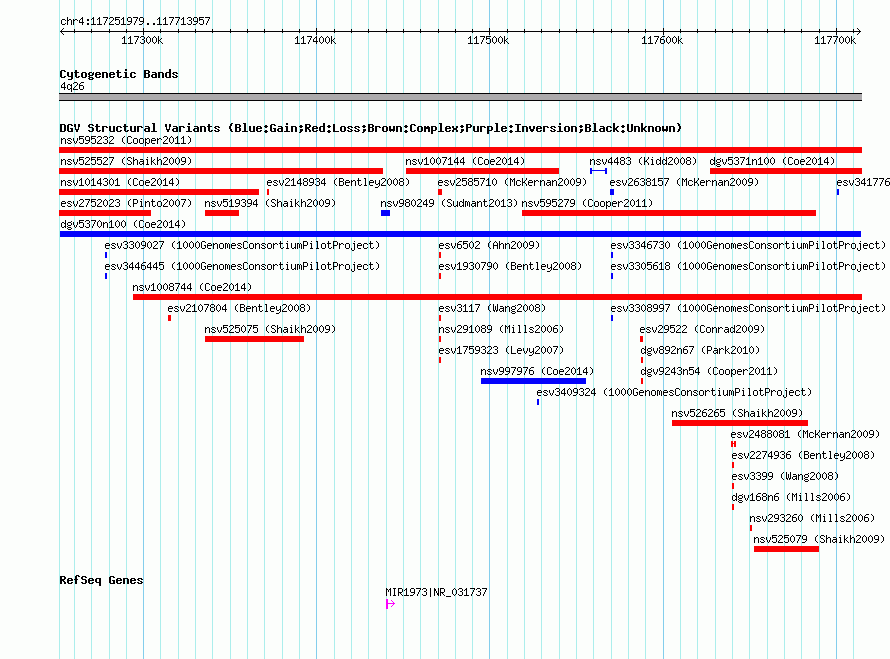Click the 117400k ruler label

tap(315, 40)
